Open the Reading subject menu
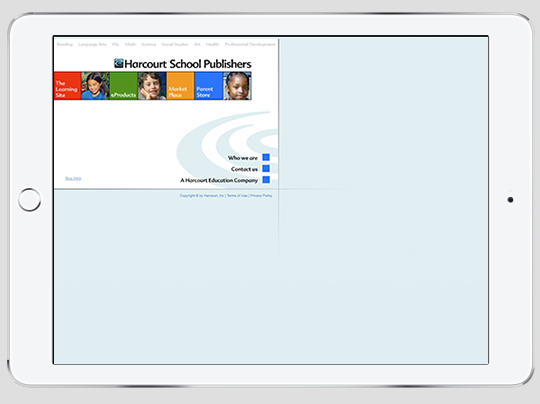The width and height of the screenshot is (540, 404). pyautogui.click(x=65, y=44)
